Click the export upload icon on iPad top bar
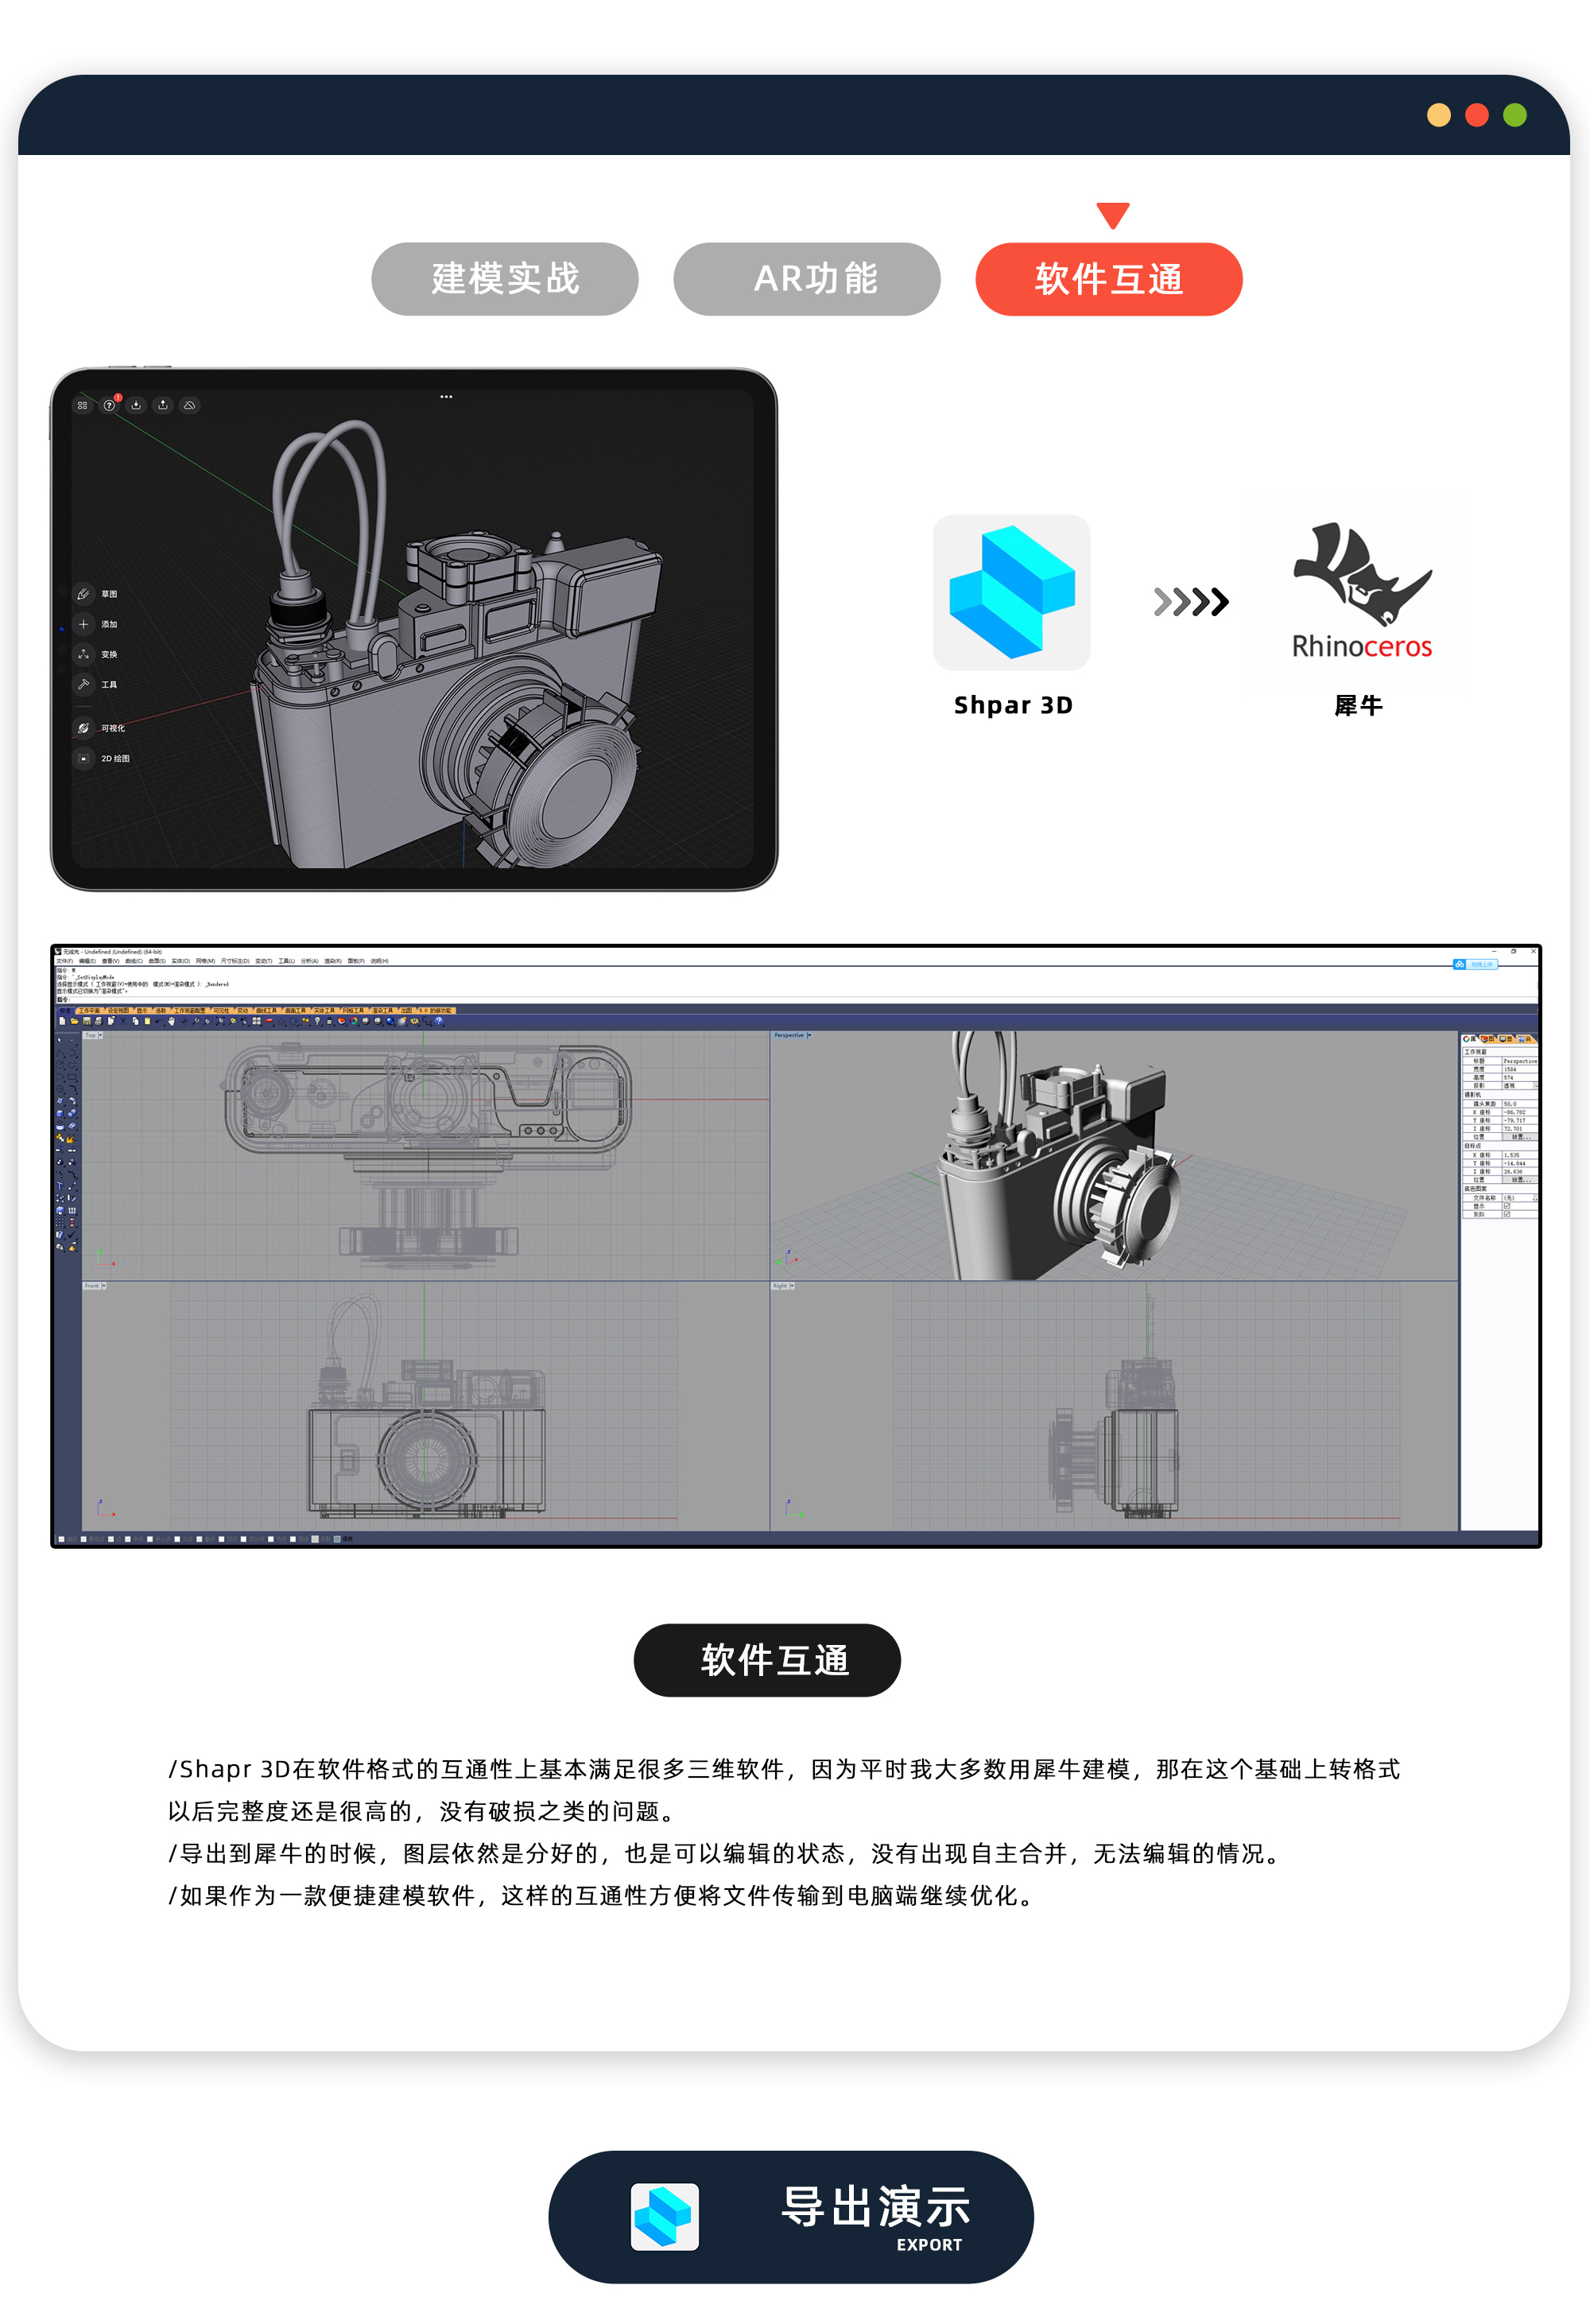Viewport: 1590px width, 2324px height. [163, 406]
